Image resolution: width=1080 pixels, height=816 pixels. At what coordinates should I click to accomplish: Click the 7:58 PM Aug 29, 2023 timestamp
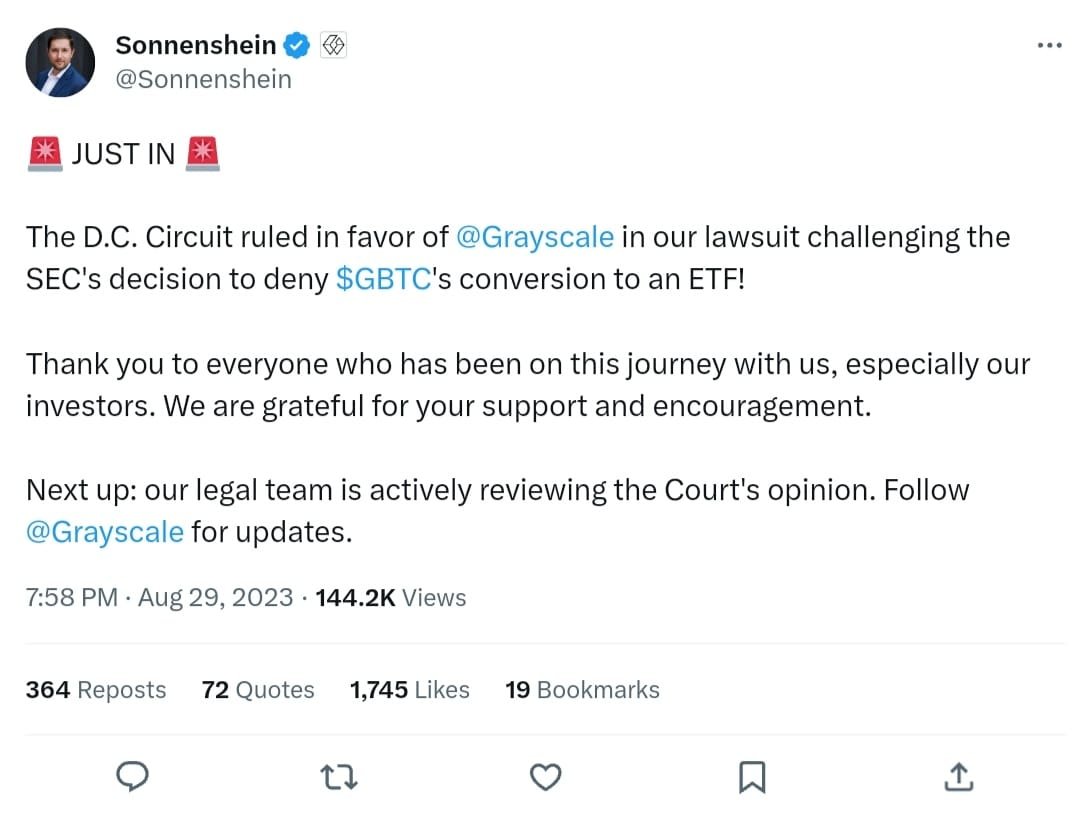coord(159,598)
